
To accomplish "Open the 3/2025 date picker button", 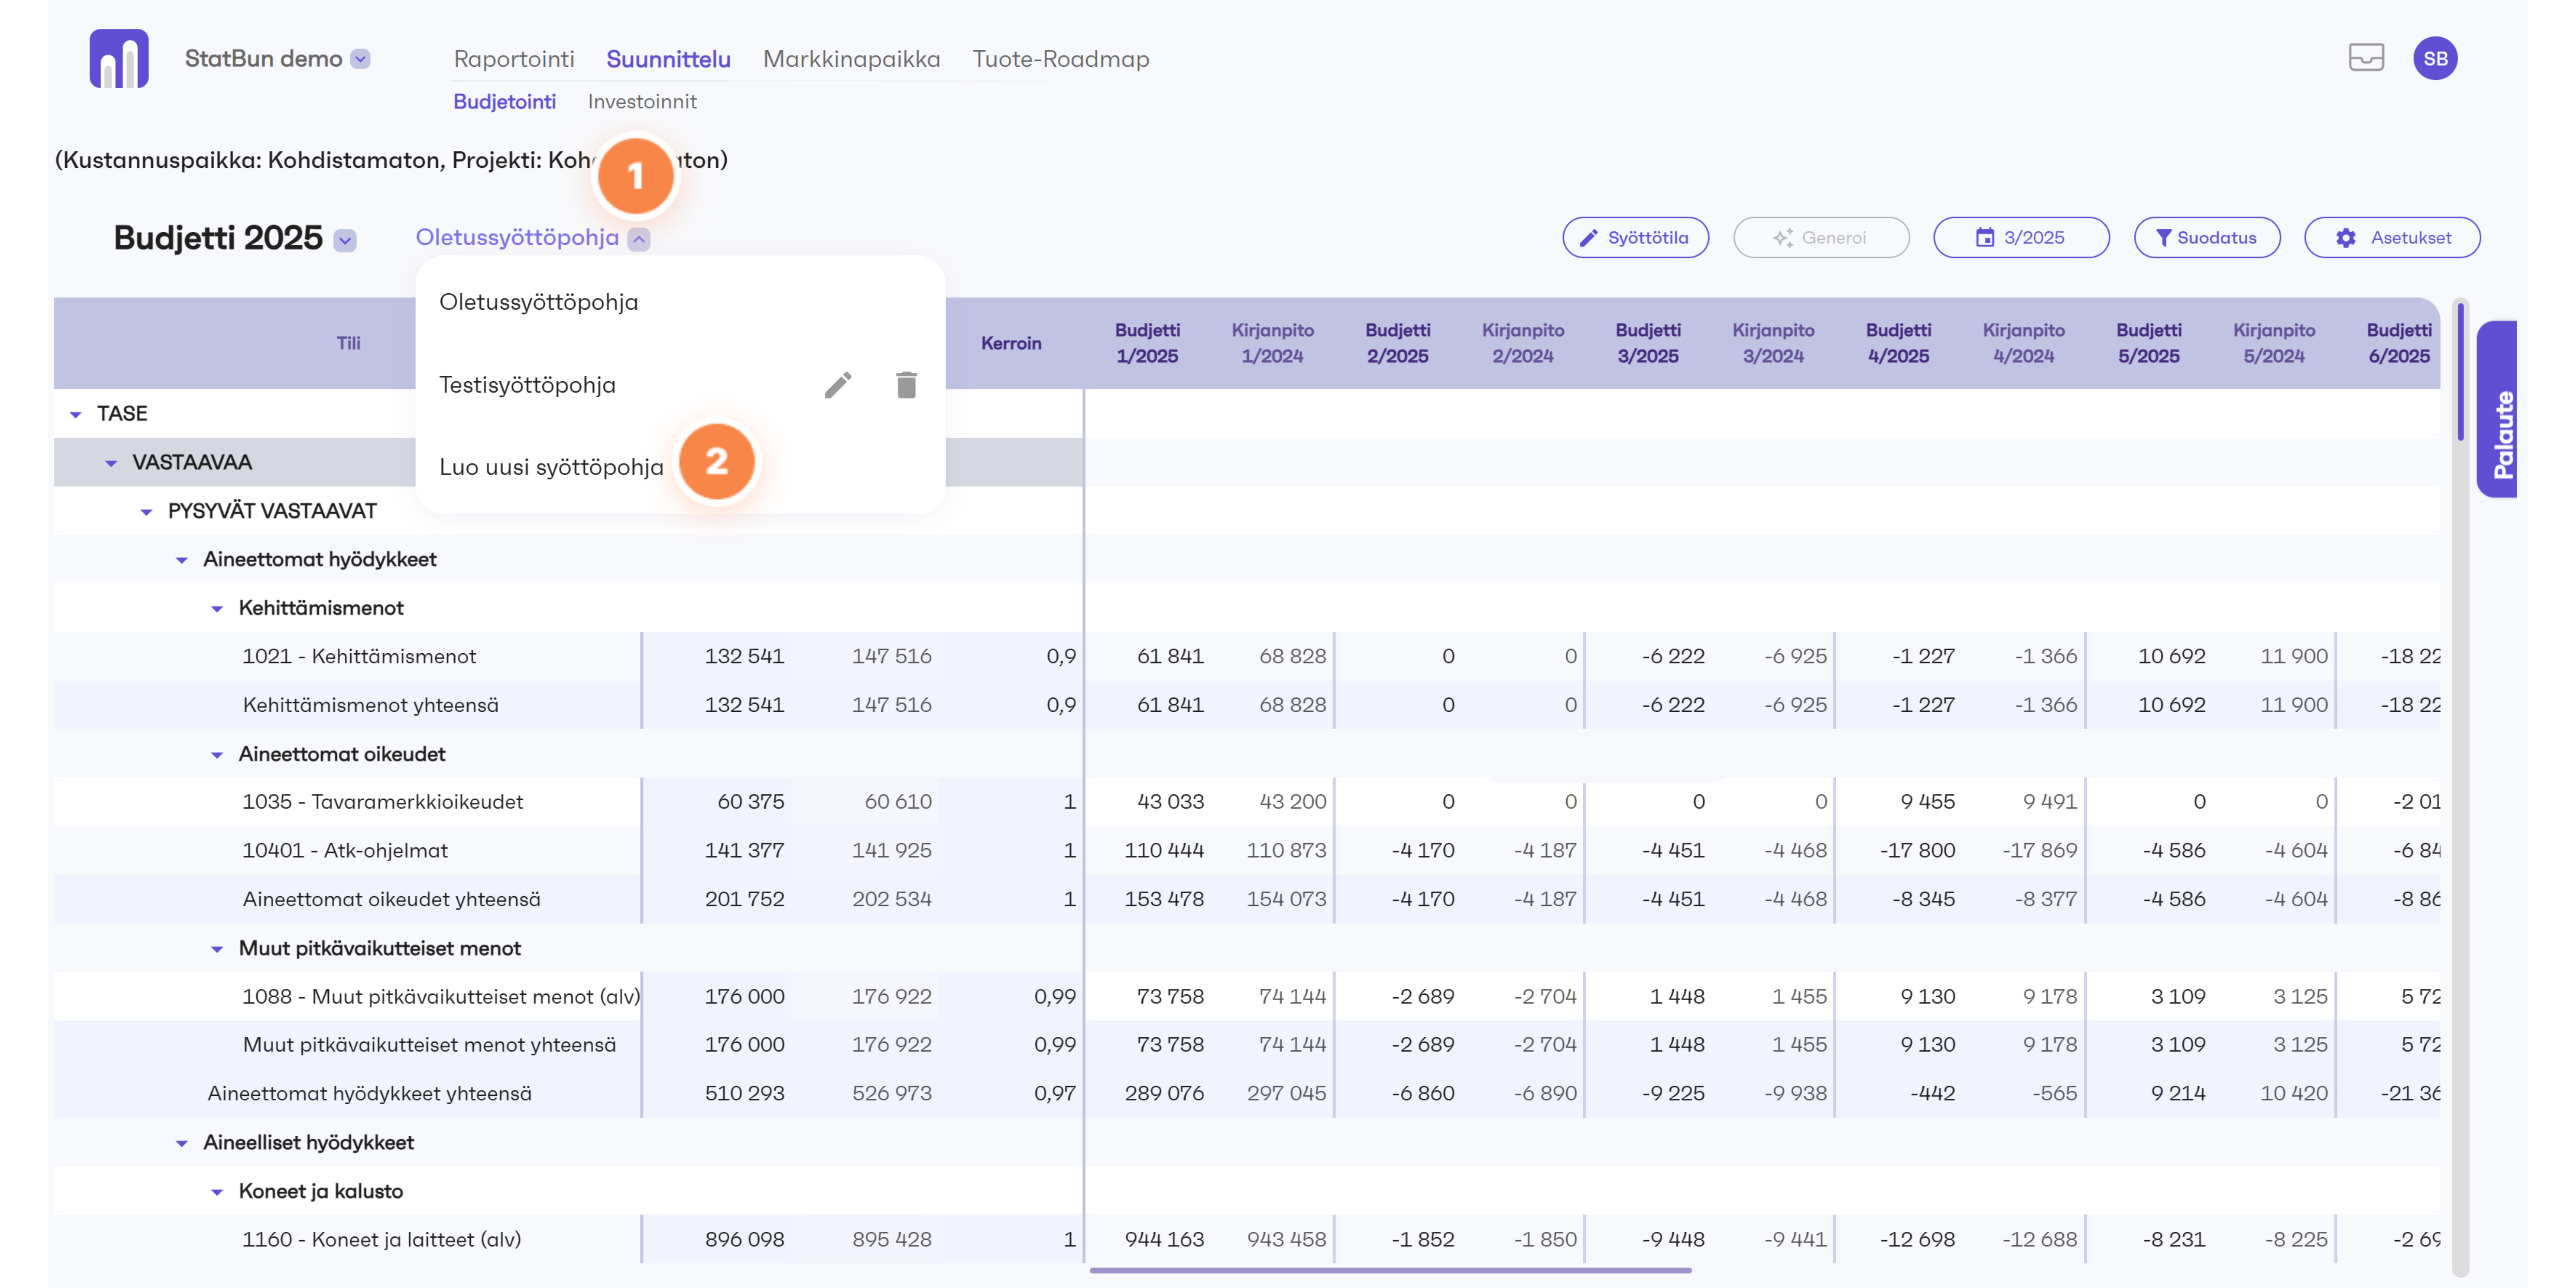I will [2021, 238].
